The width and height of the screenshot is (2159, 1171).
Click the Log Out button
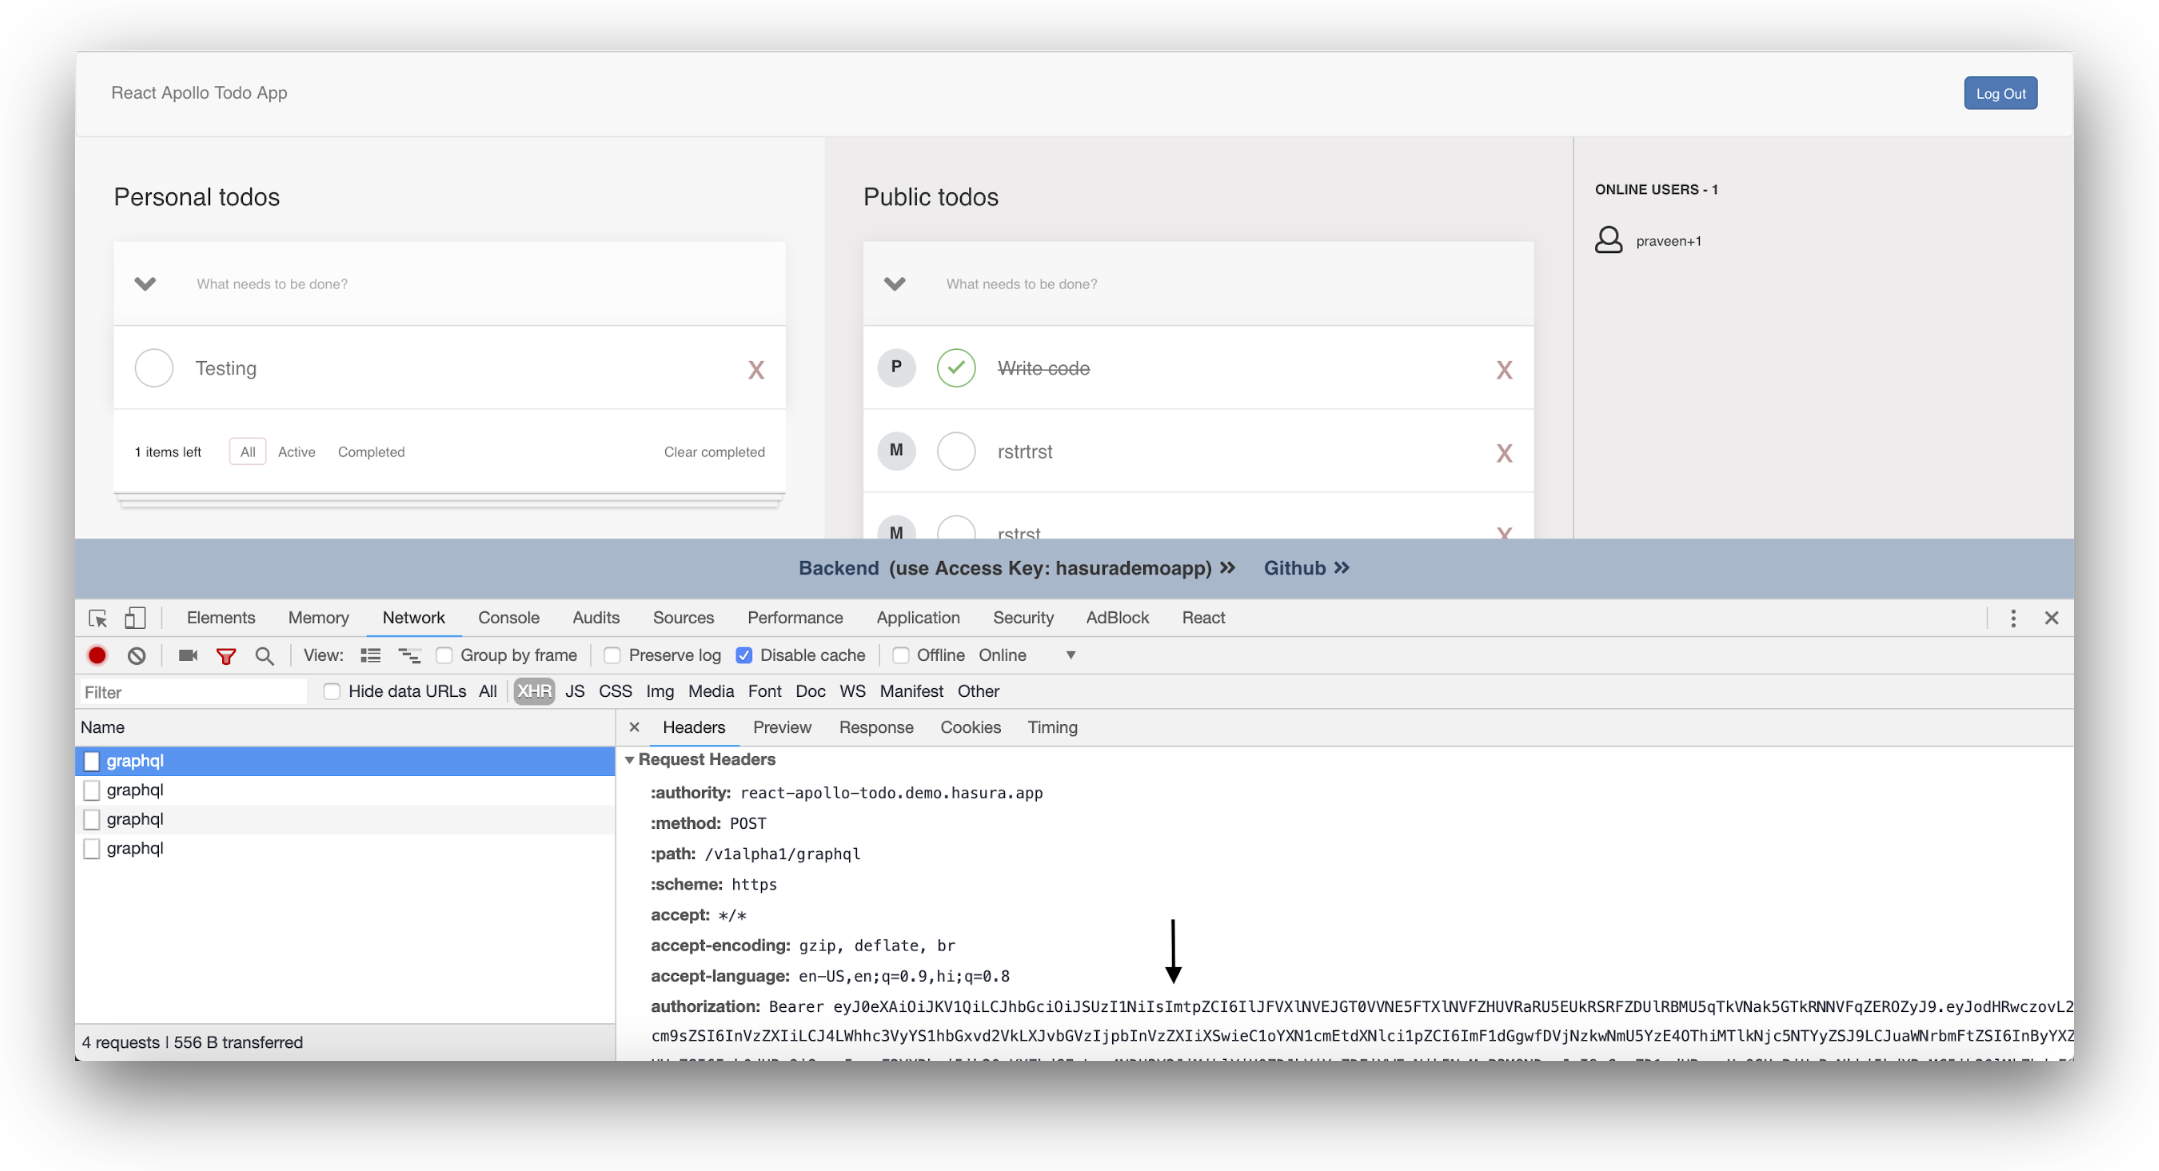coord(2000,93)
